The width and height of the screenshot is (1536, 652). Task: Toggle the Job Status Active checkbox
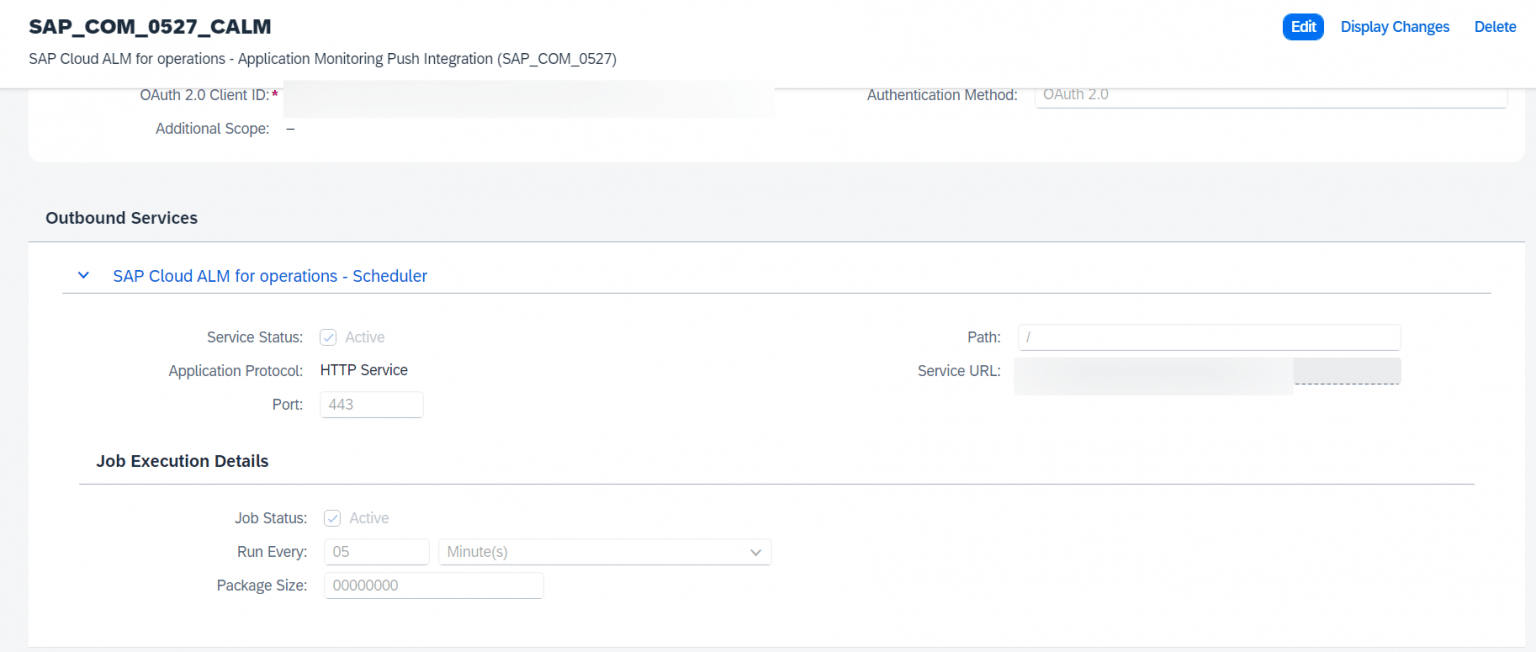point(332,518)
